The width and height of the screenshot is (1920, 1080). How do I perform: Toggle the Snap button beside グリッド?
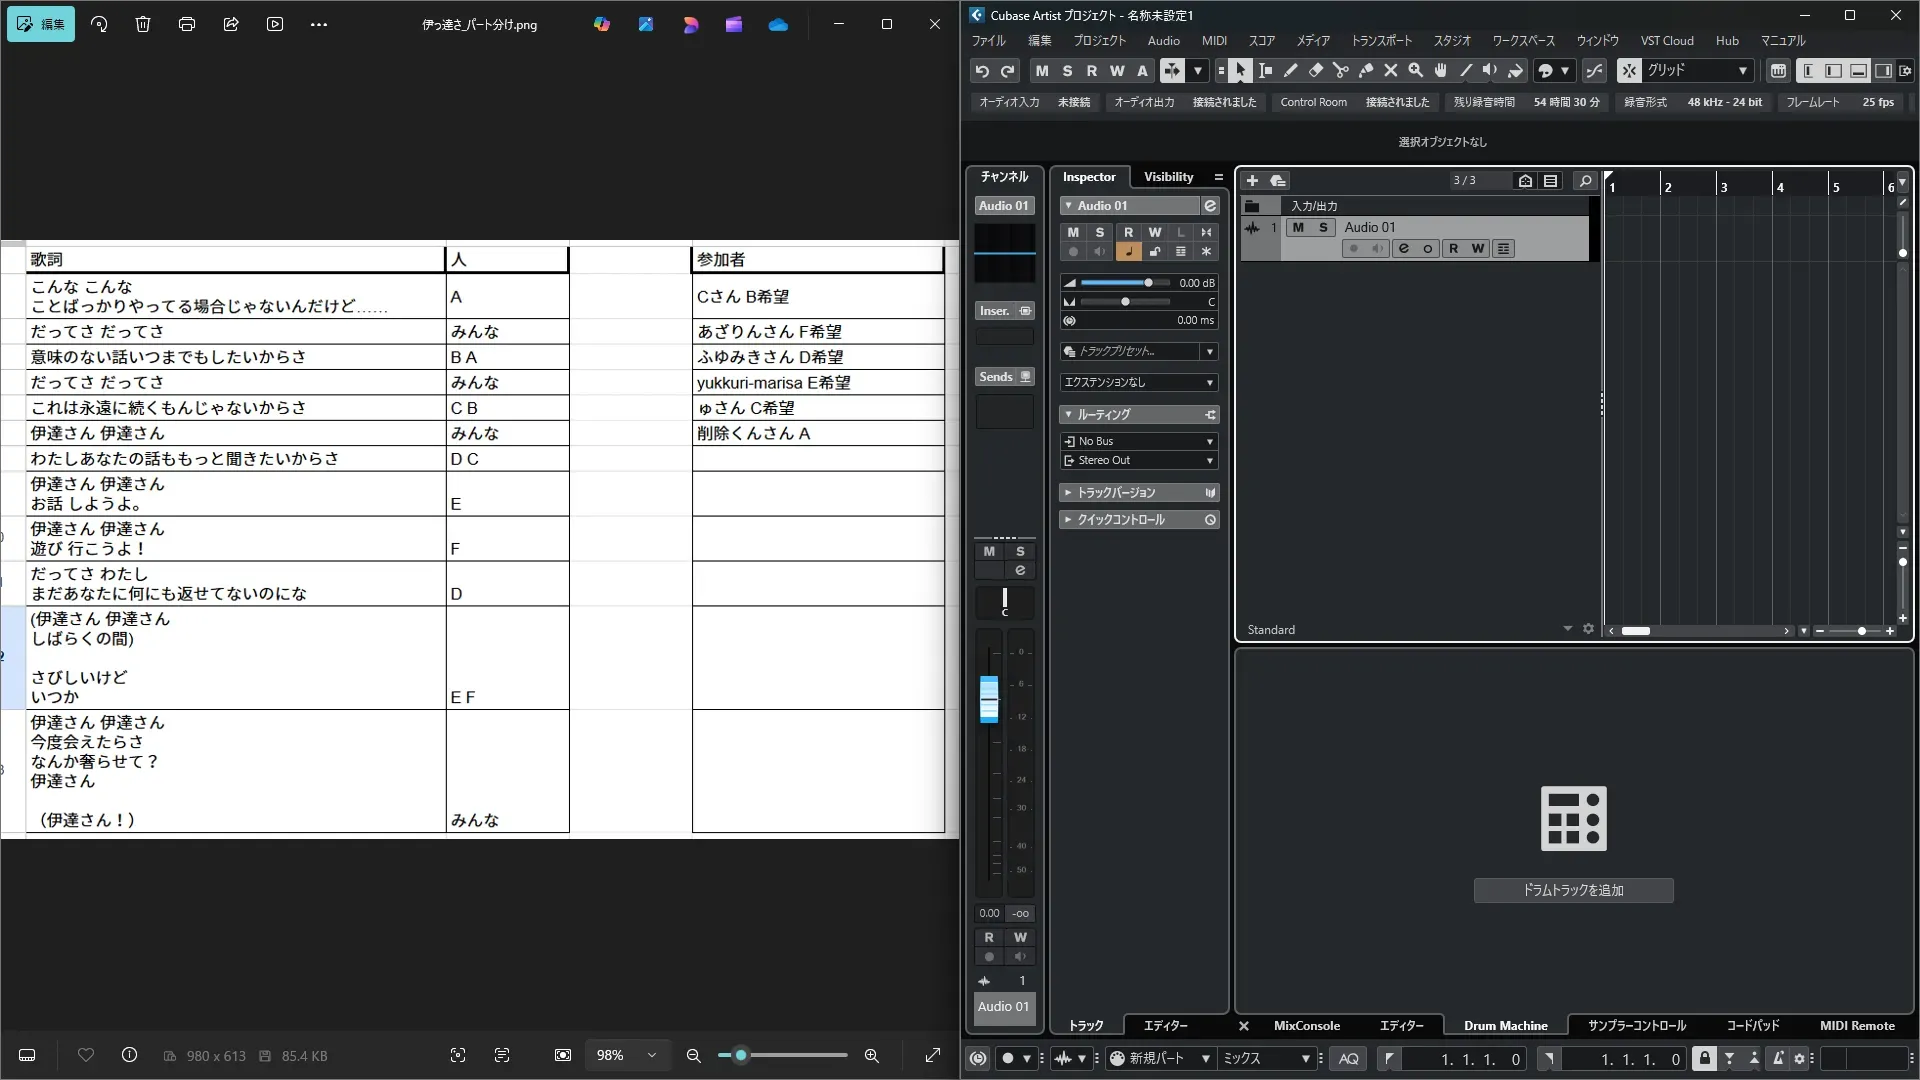click(1629, 71)
